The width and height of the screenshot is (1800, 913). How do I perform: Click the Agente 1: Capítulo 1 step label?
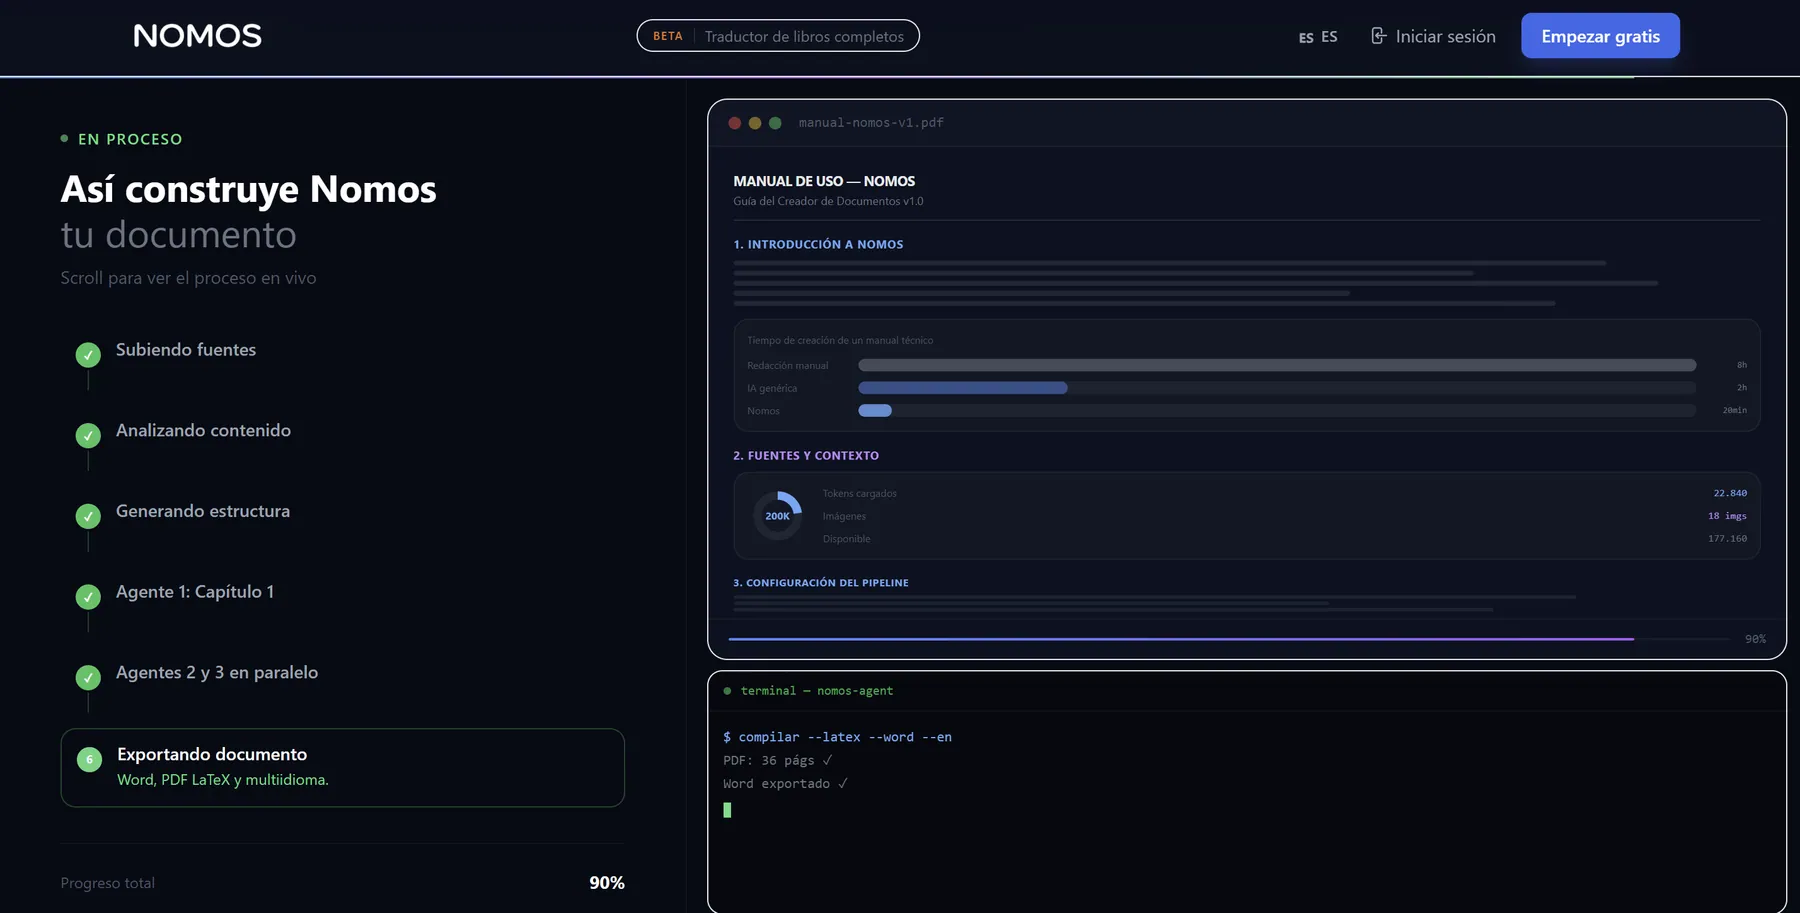point(195,592)
